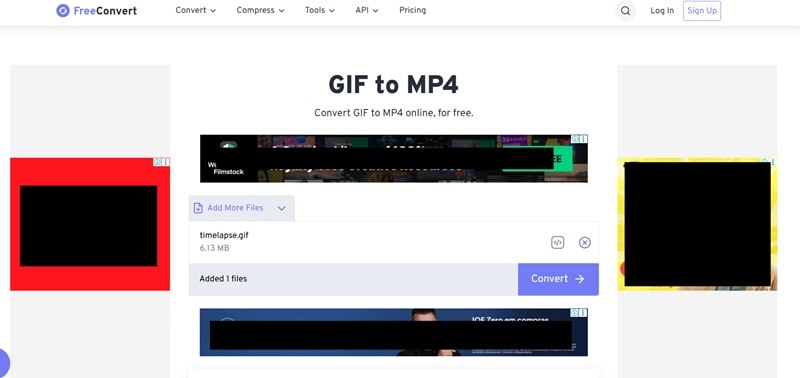Click the purple circle widget at bottom-left edge

(4, 362)
